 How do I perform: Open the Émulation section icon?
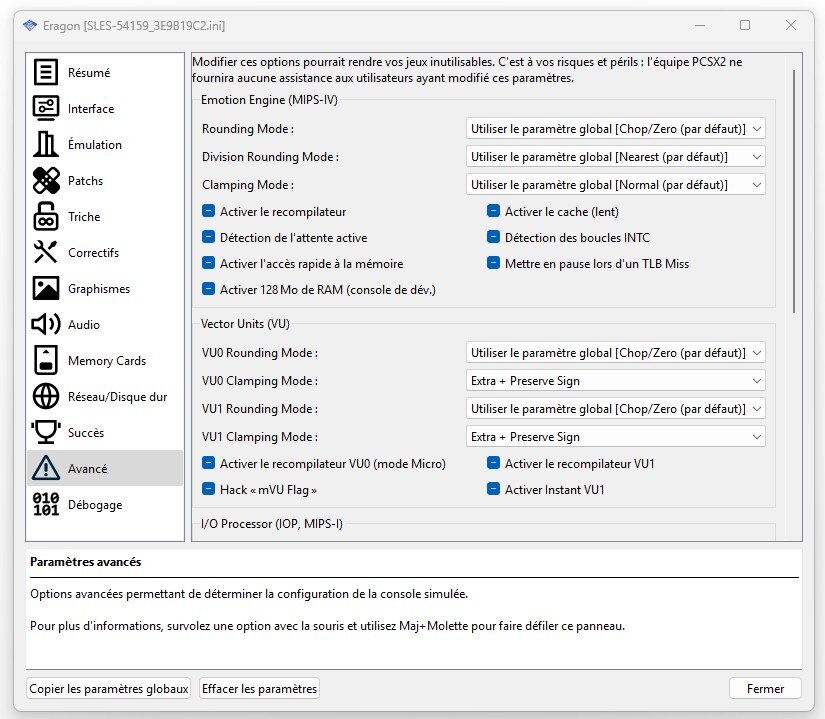coord(46,145)
